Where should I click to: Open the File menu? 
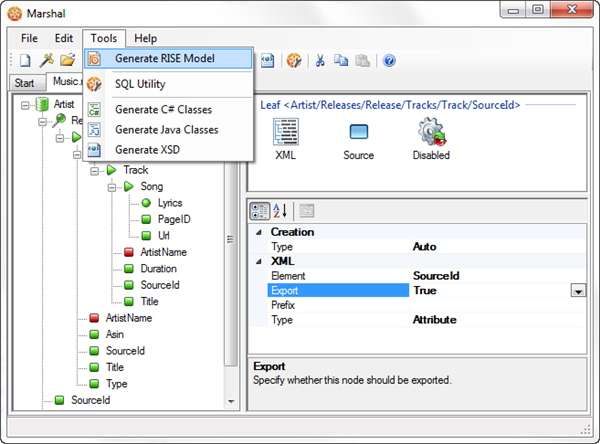(x=29, y=38)
